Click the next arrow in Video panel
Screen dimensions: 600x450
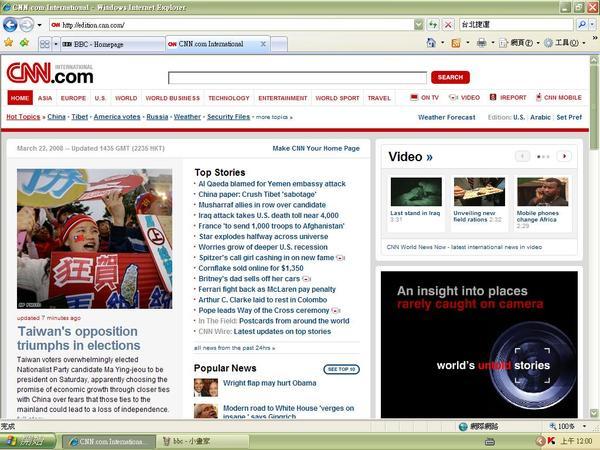coord(564,156)
